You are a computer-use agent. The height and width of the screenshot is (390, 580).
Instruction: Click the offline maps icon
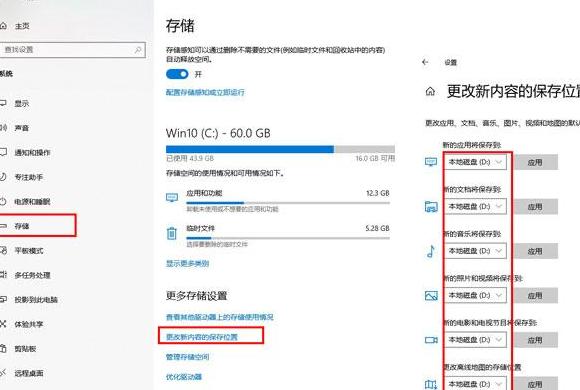tap(431, 384)
